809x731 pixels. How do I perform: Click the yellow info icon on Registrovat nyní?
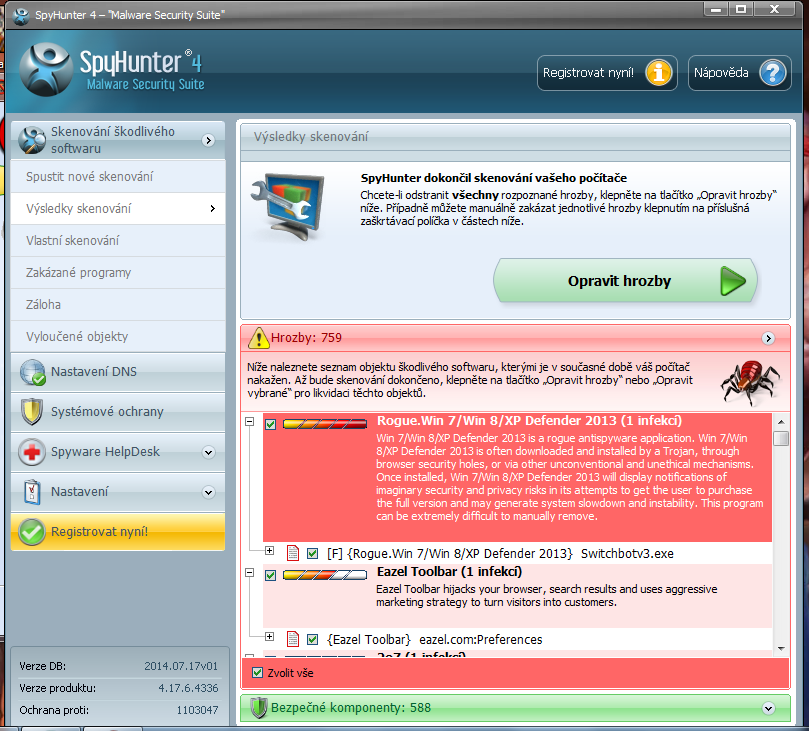coord(659,73)
